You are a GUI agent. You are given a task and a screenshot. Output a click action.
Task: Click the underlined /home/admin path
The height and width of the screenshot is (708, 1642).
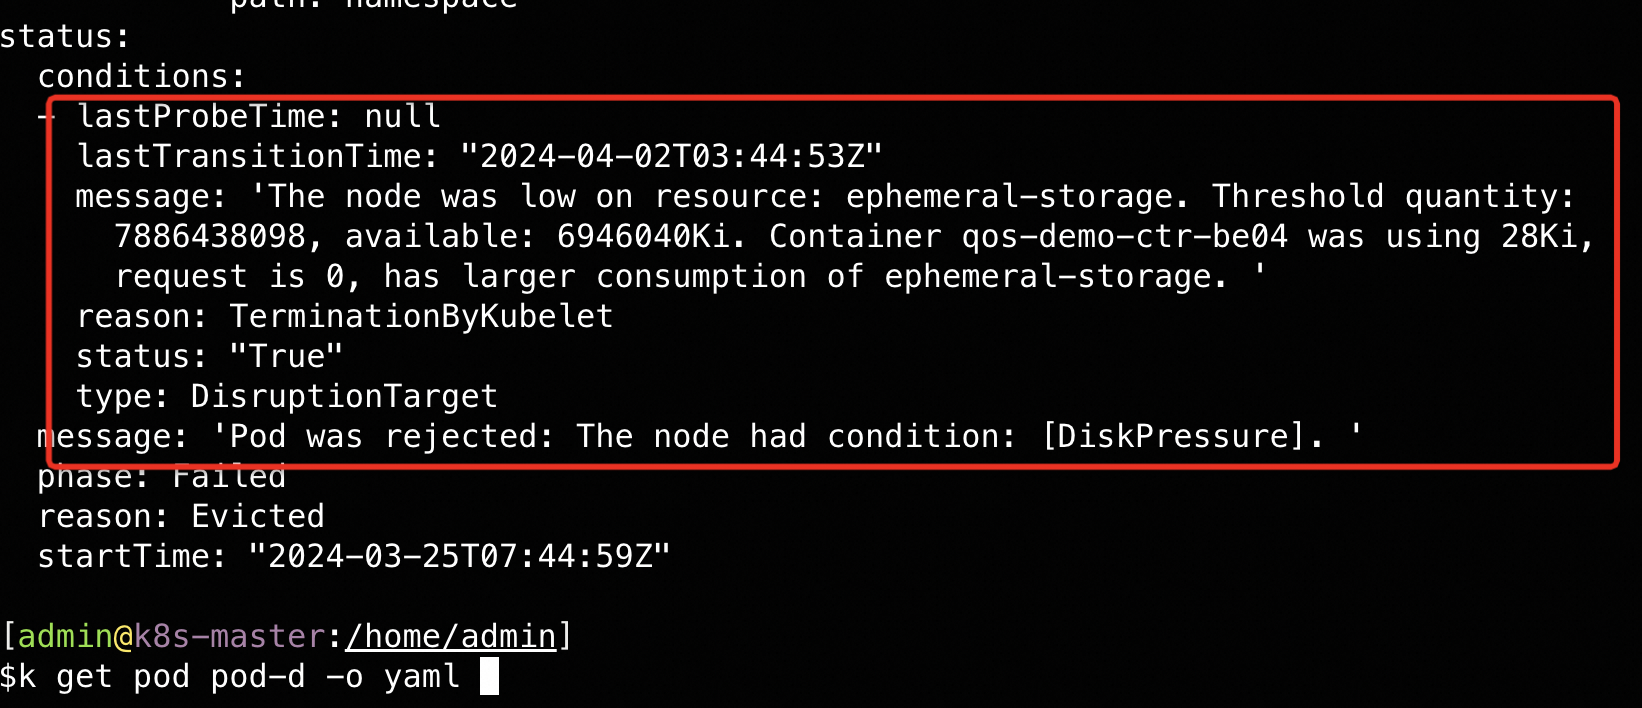coord(451,636)
